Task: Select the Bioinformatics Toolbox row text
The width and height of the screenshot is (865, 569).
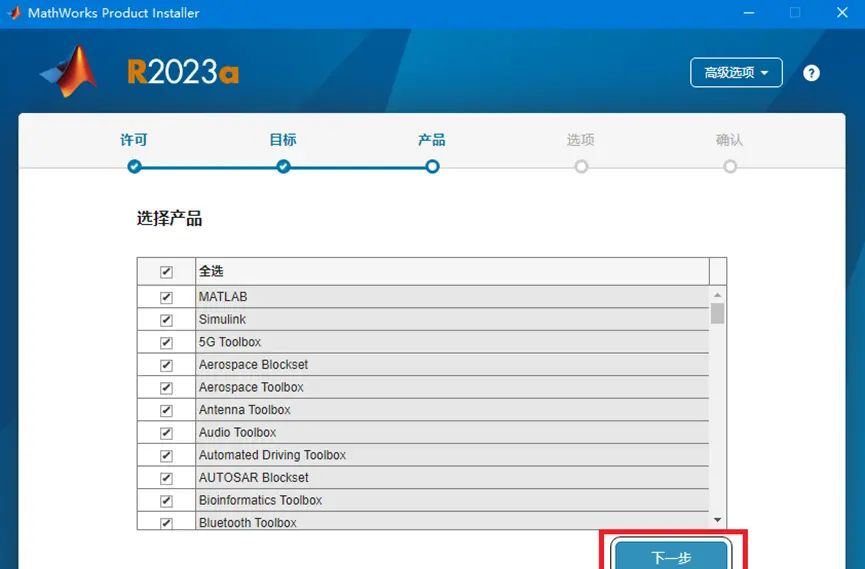Action: click(260, 501)
